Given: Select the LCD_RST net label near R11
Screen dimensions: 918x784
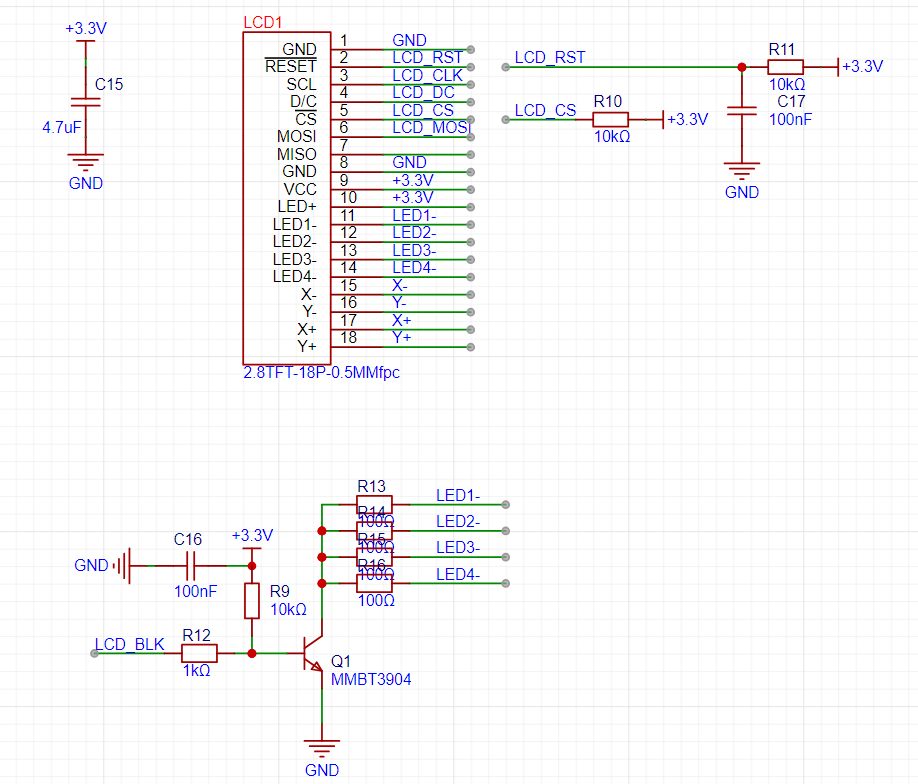Looking at the screenshot, I should click(550, 57).
